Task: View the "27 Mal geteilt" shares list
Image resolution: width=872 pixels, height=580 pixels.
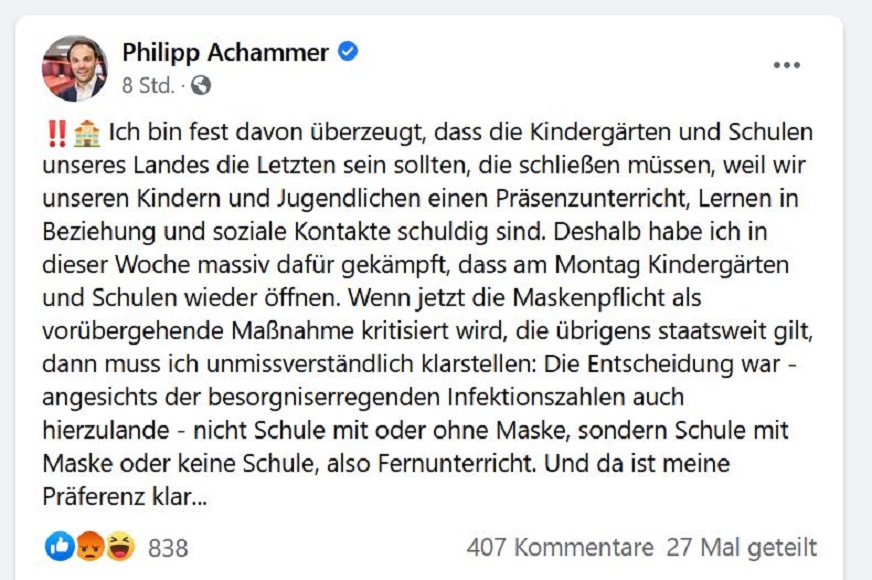Action: [741, 548]
